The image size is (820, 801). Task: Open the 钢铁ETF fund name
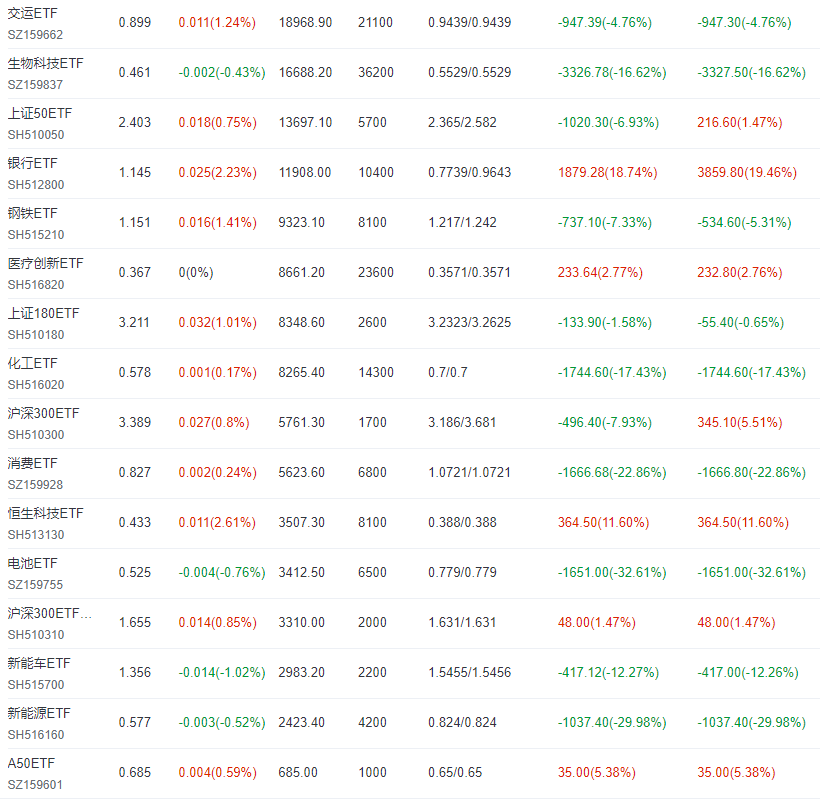(32, 213)
